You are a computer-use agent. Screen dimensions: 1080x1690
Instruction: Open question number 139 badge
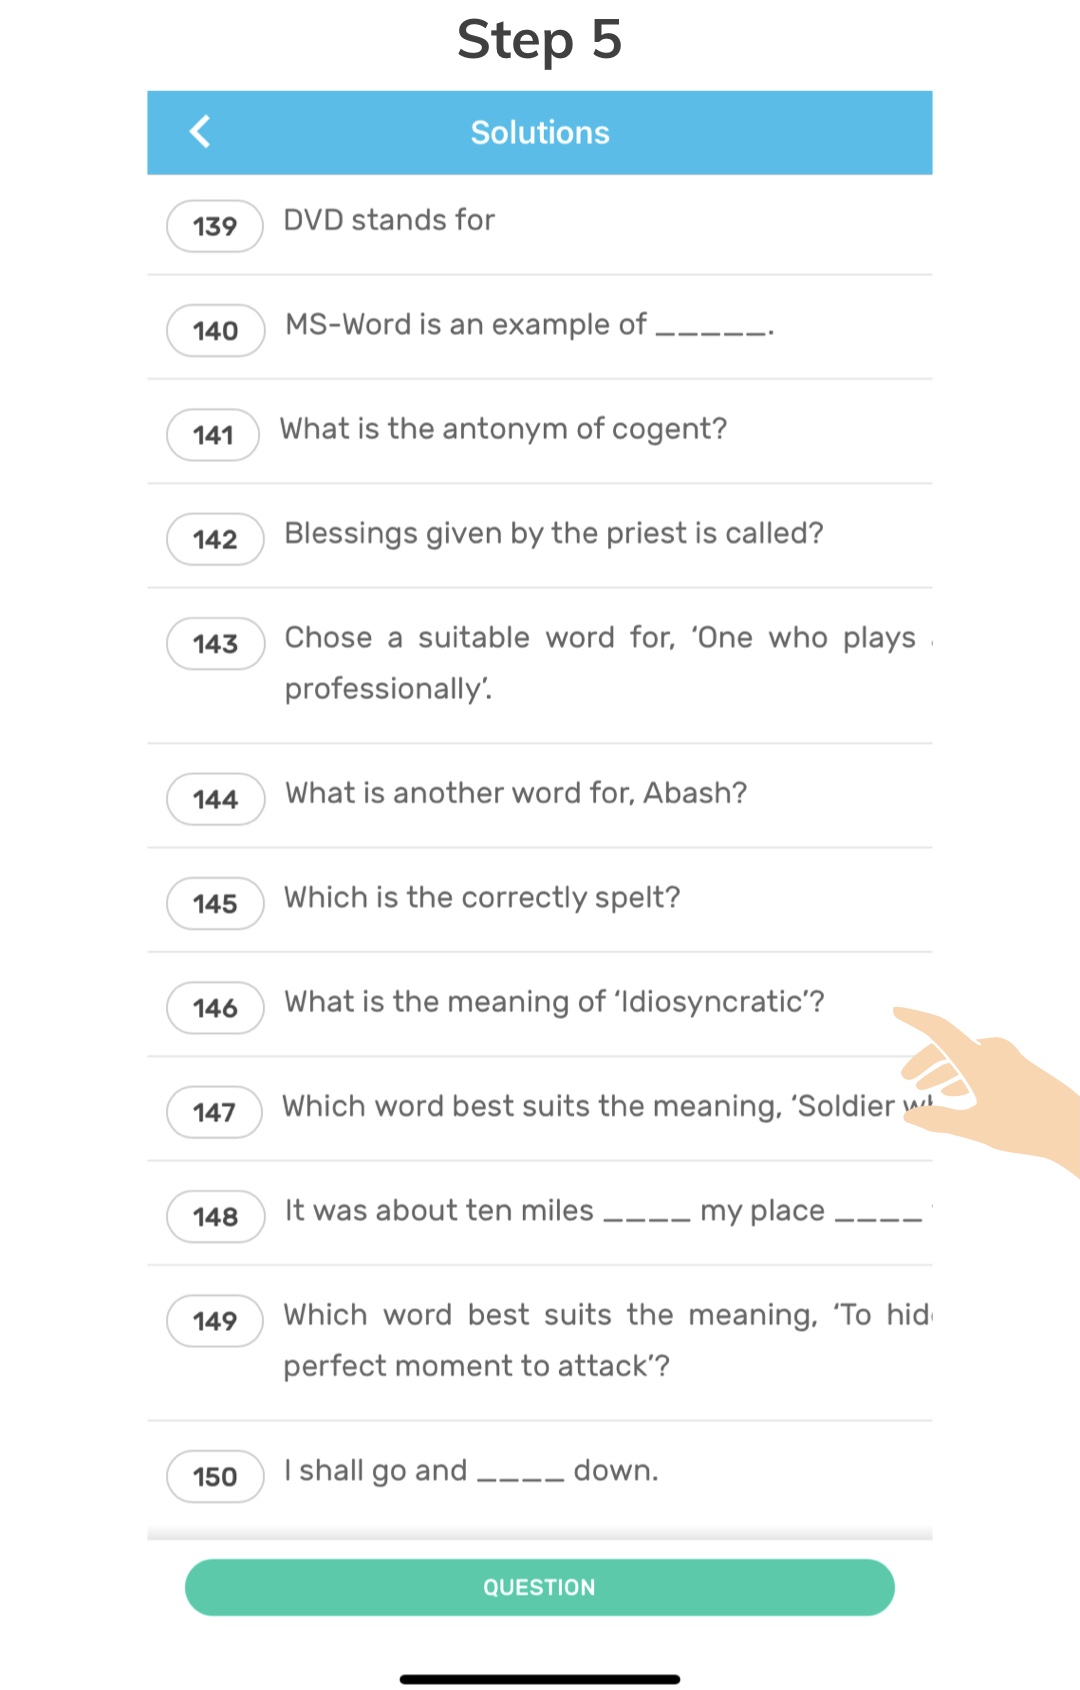pyautogui.click(x=215, y=226)
